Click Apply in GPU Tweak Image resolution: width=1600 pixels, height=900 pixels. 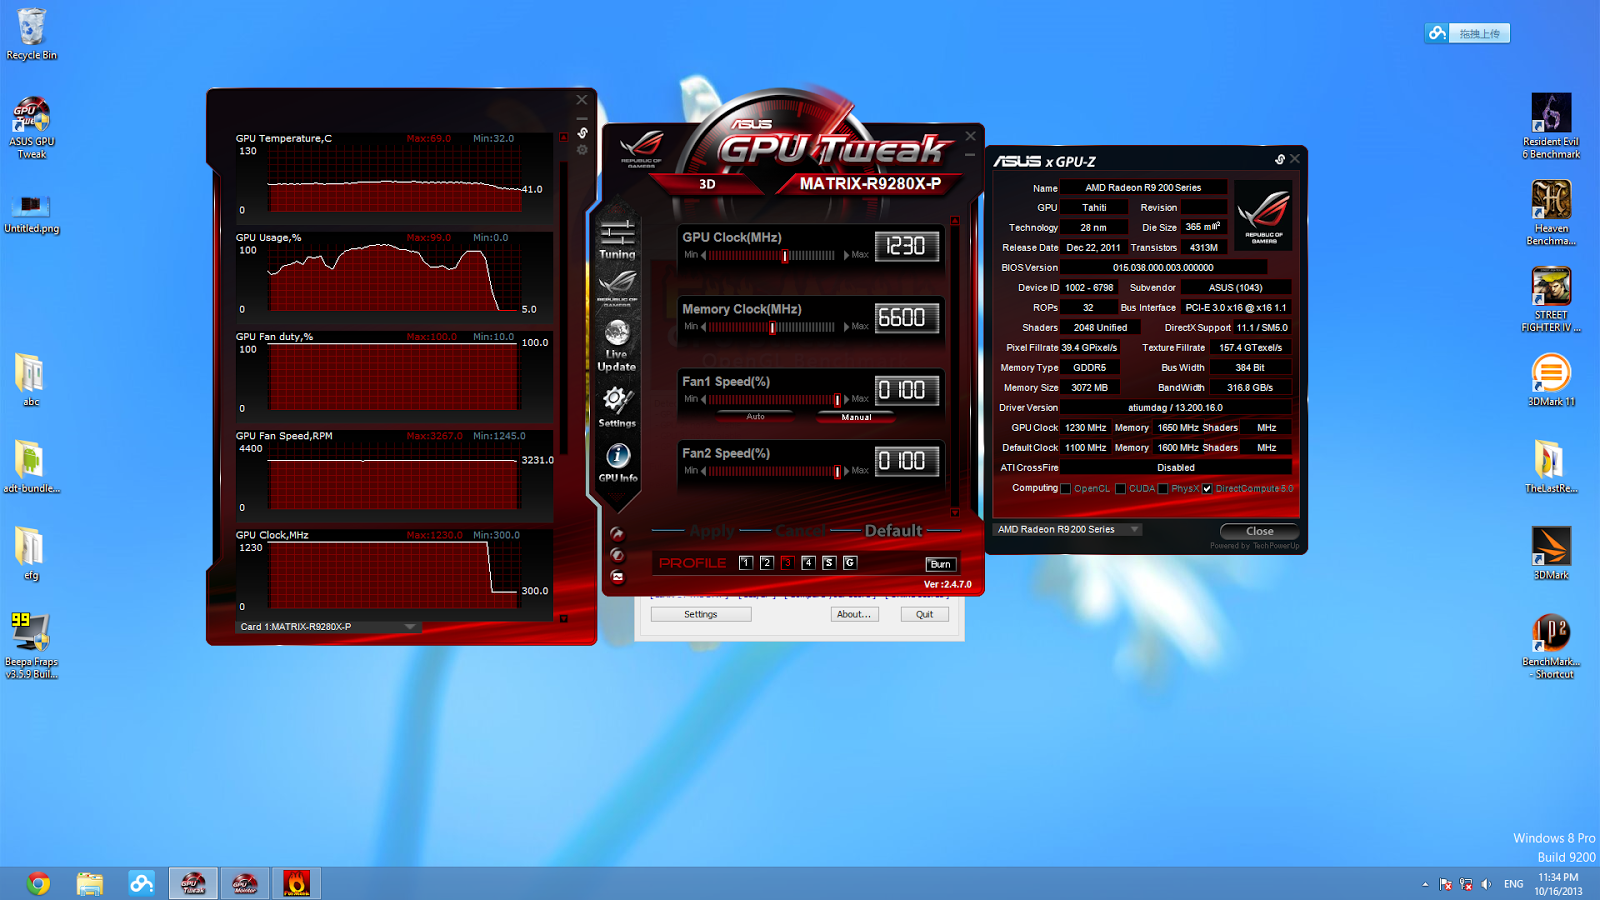coord(711,530)
